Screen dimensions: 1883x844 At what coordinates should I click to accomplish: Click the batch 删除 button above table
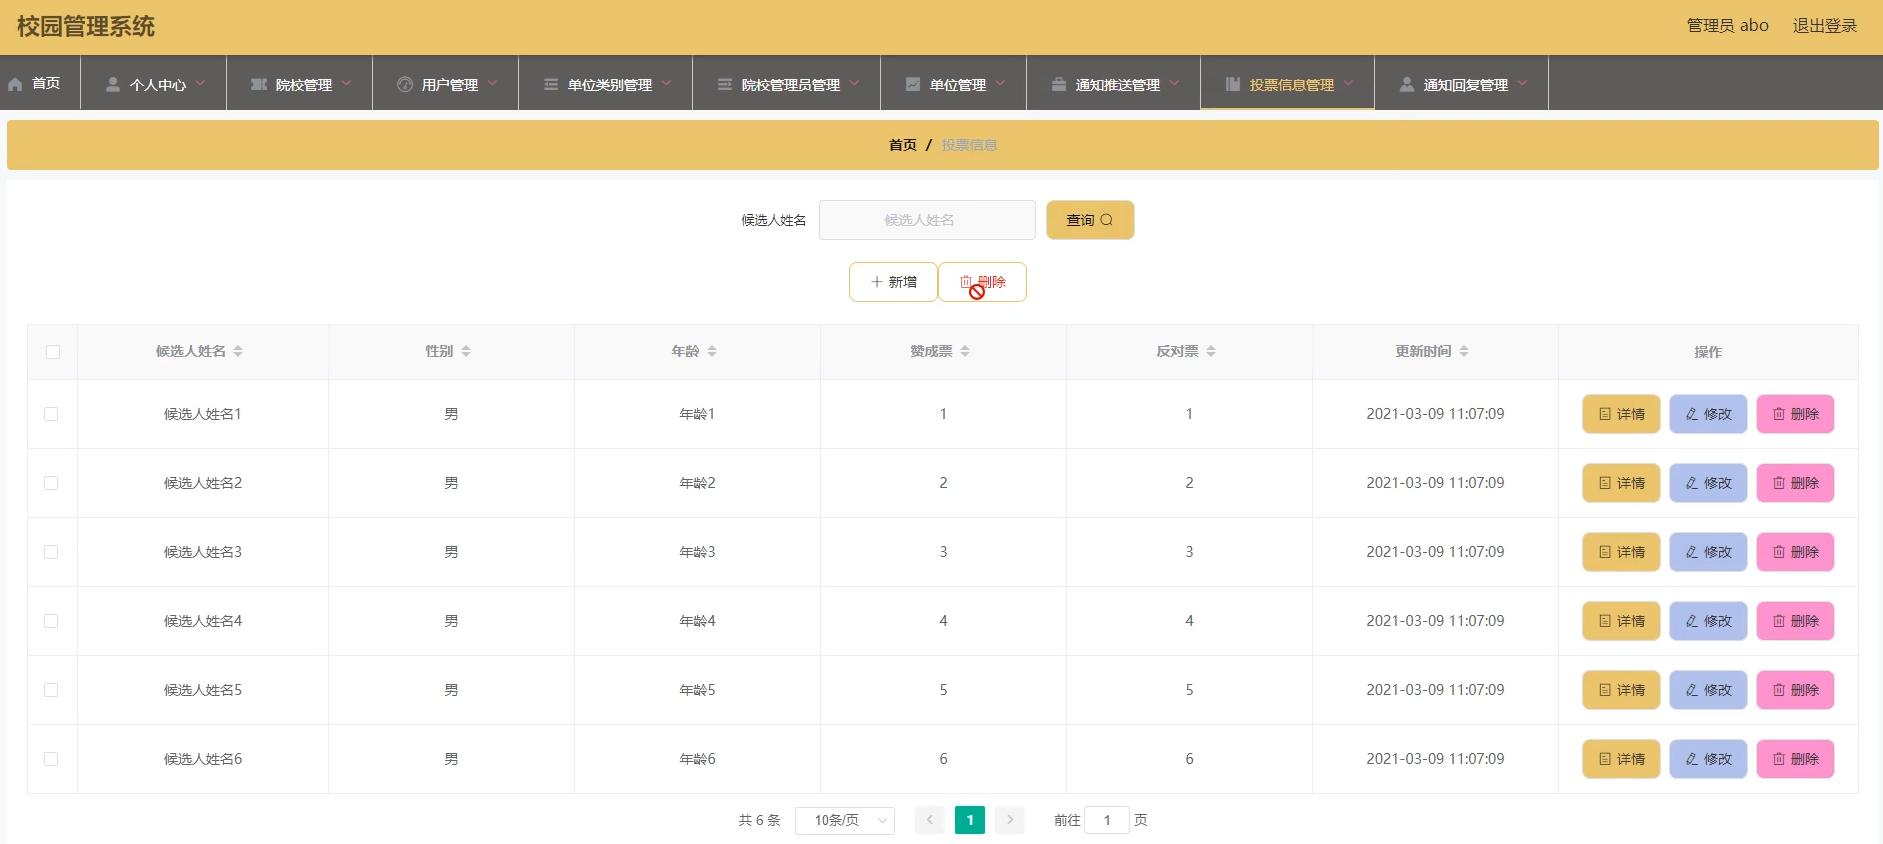982,282
